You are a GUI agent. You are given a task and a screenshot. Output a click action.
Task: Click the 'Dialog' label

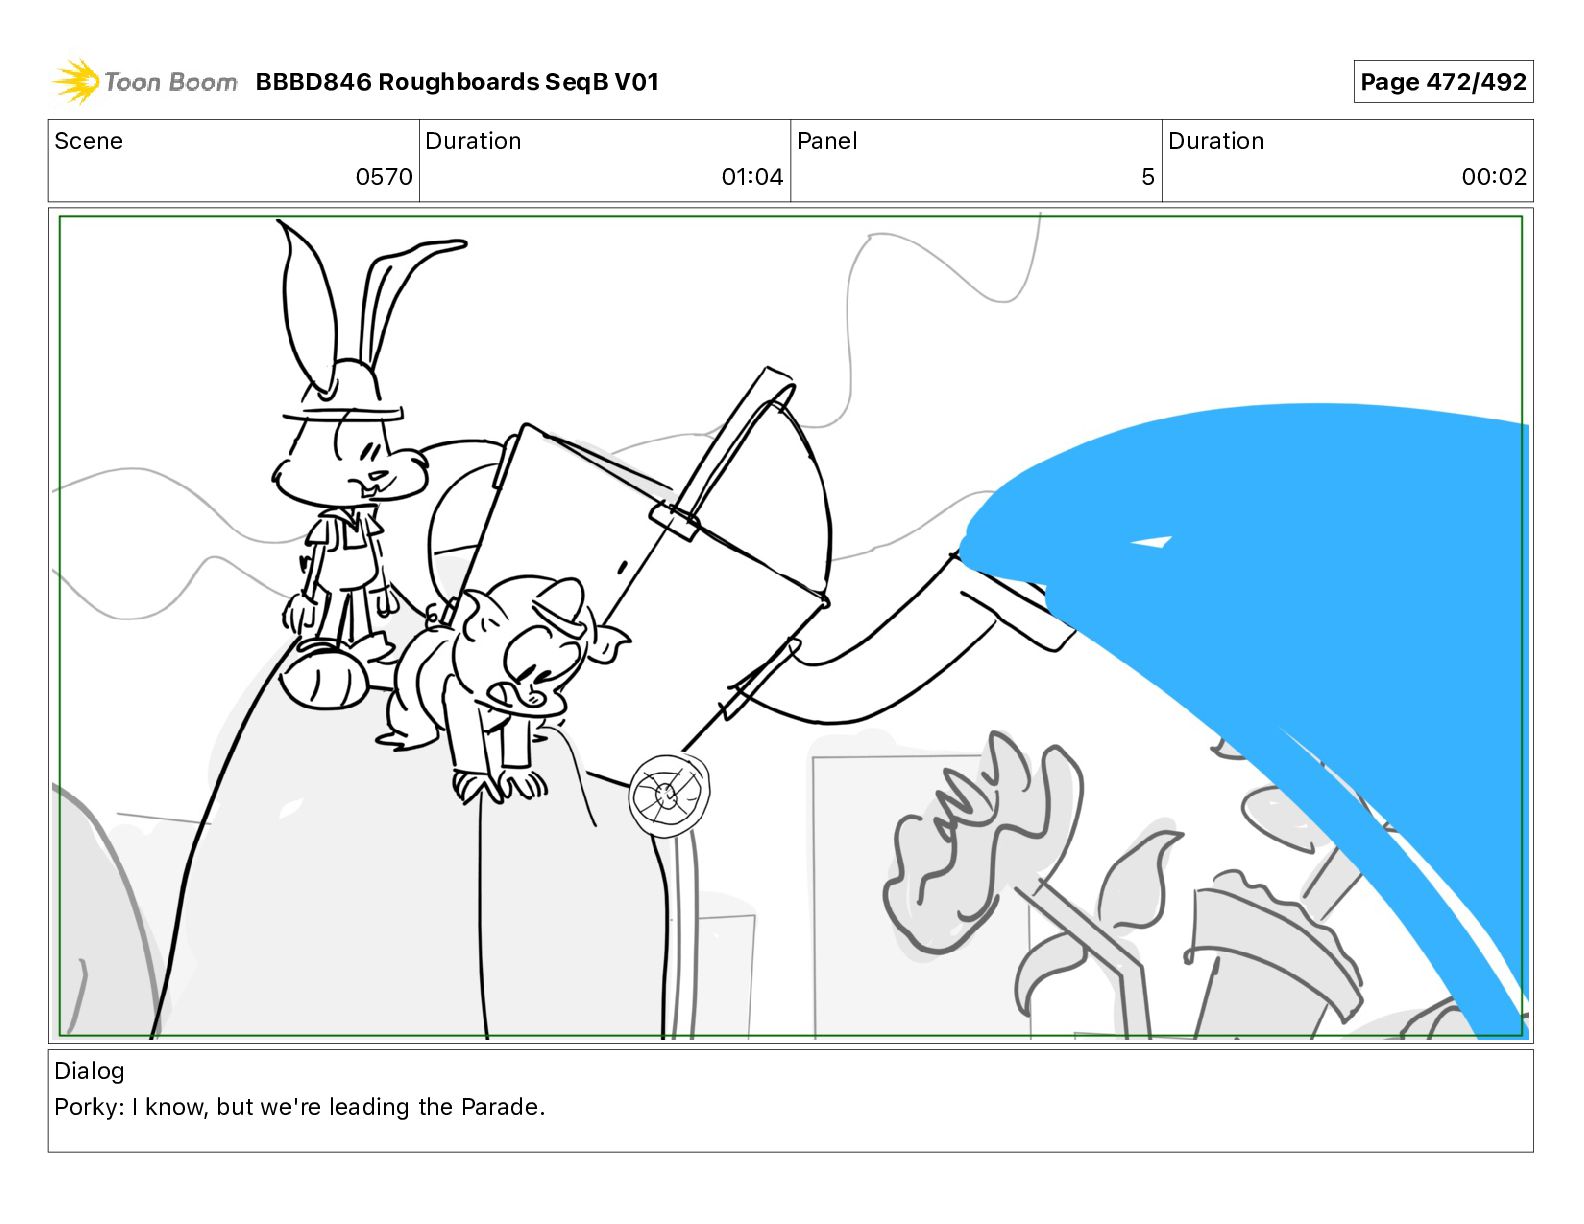click(89, 1071)
